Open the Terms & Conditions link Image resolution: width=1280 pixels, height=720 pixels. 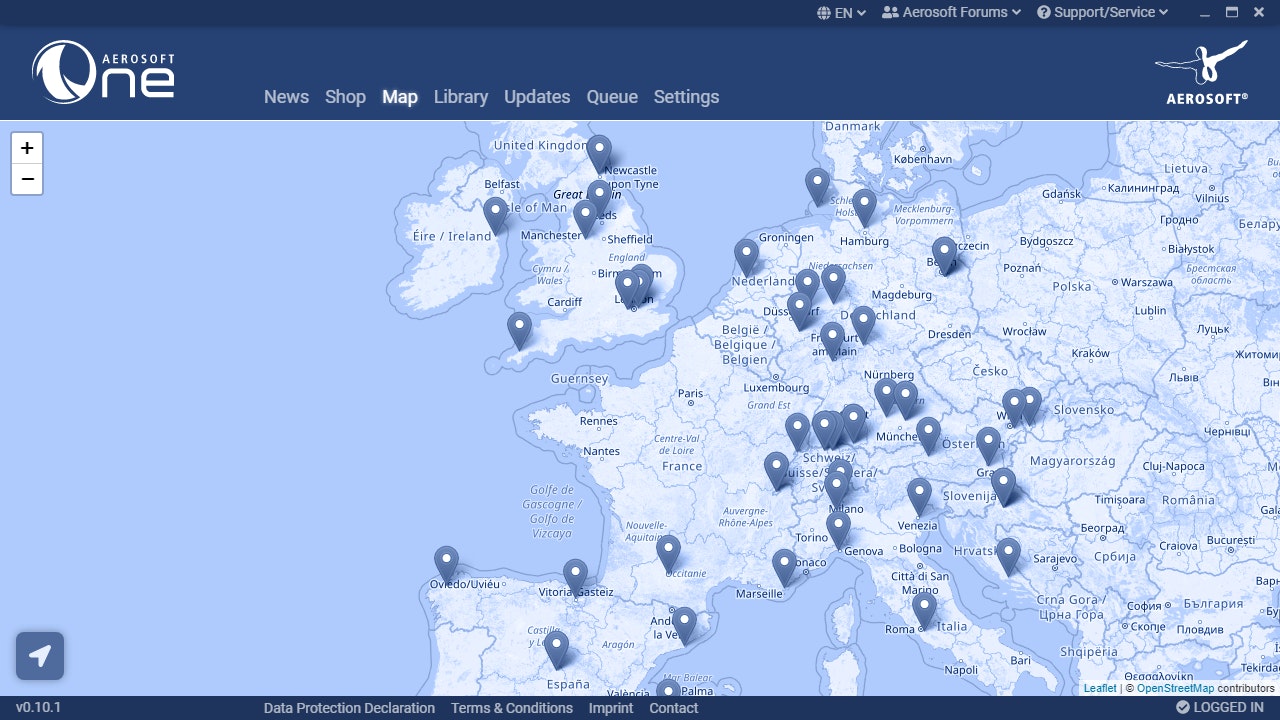click(511, 708)
